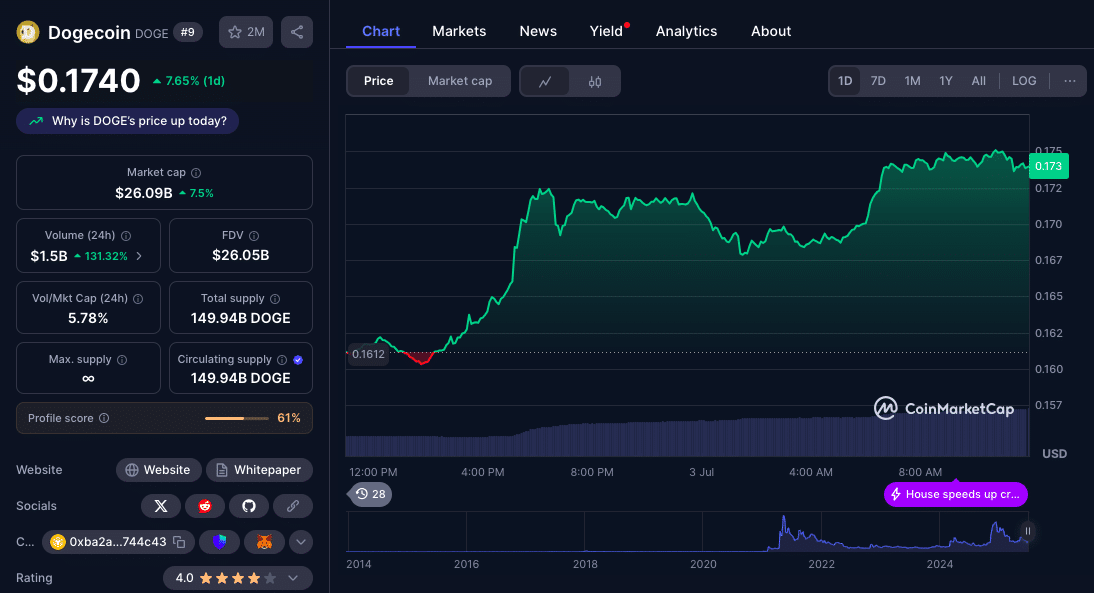Open the Chart tab
1094x593 pixels.
(x=381, y=31)
